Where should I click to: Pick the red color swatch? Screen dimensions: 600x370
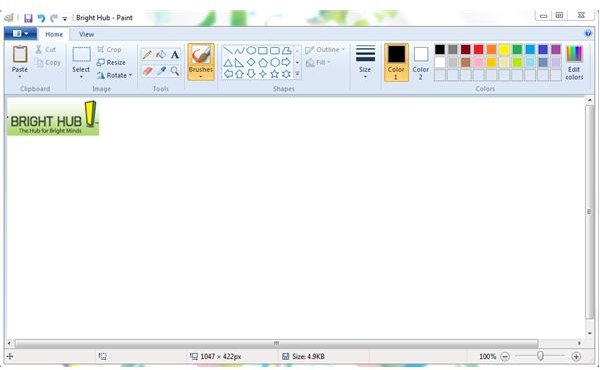click(x=478, y=49)
